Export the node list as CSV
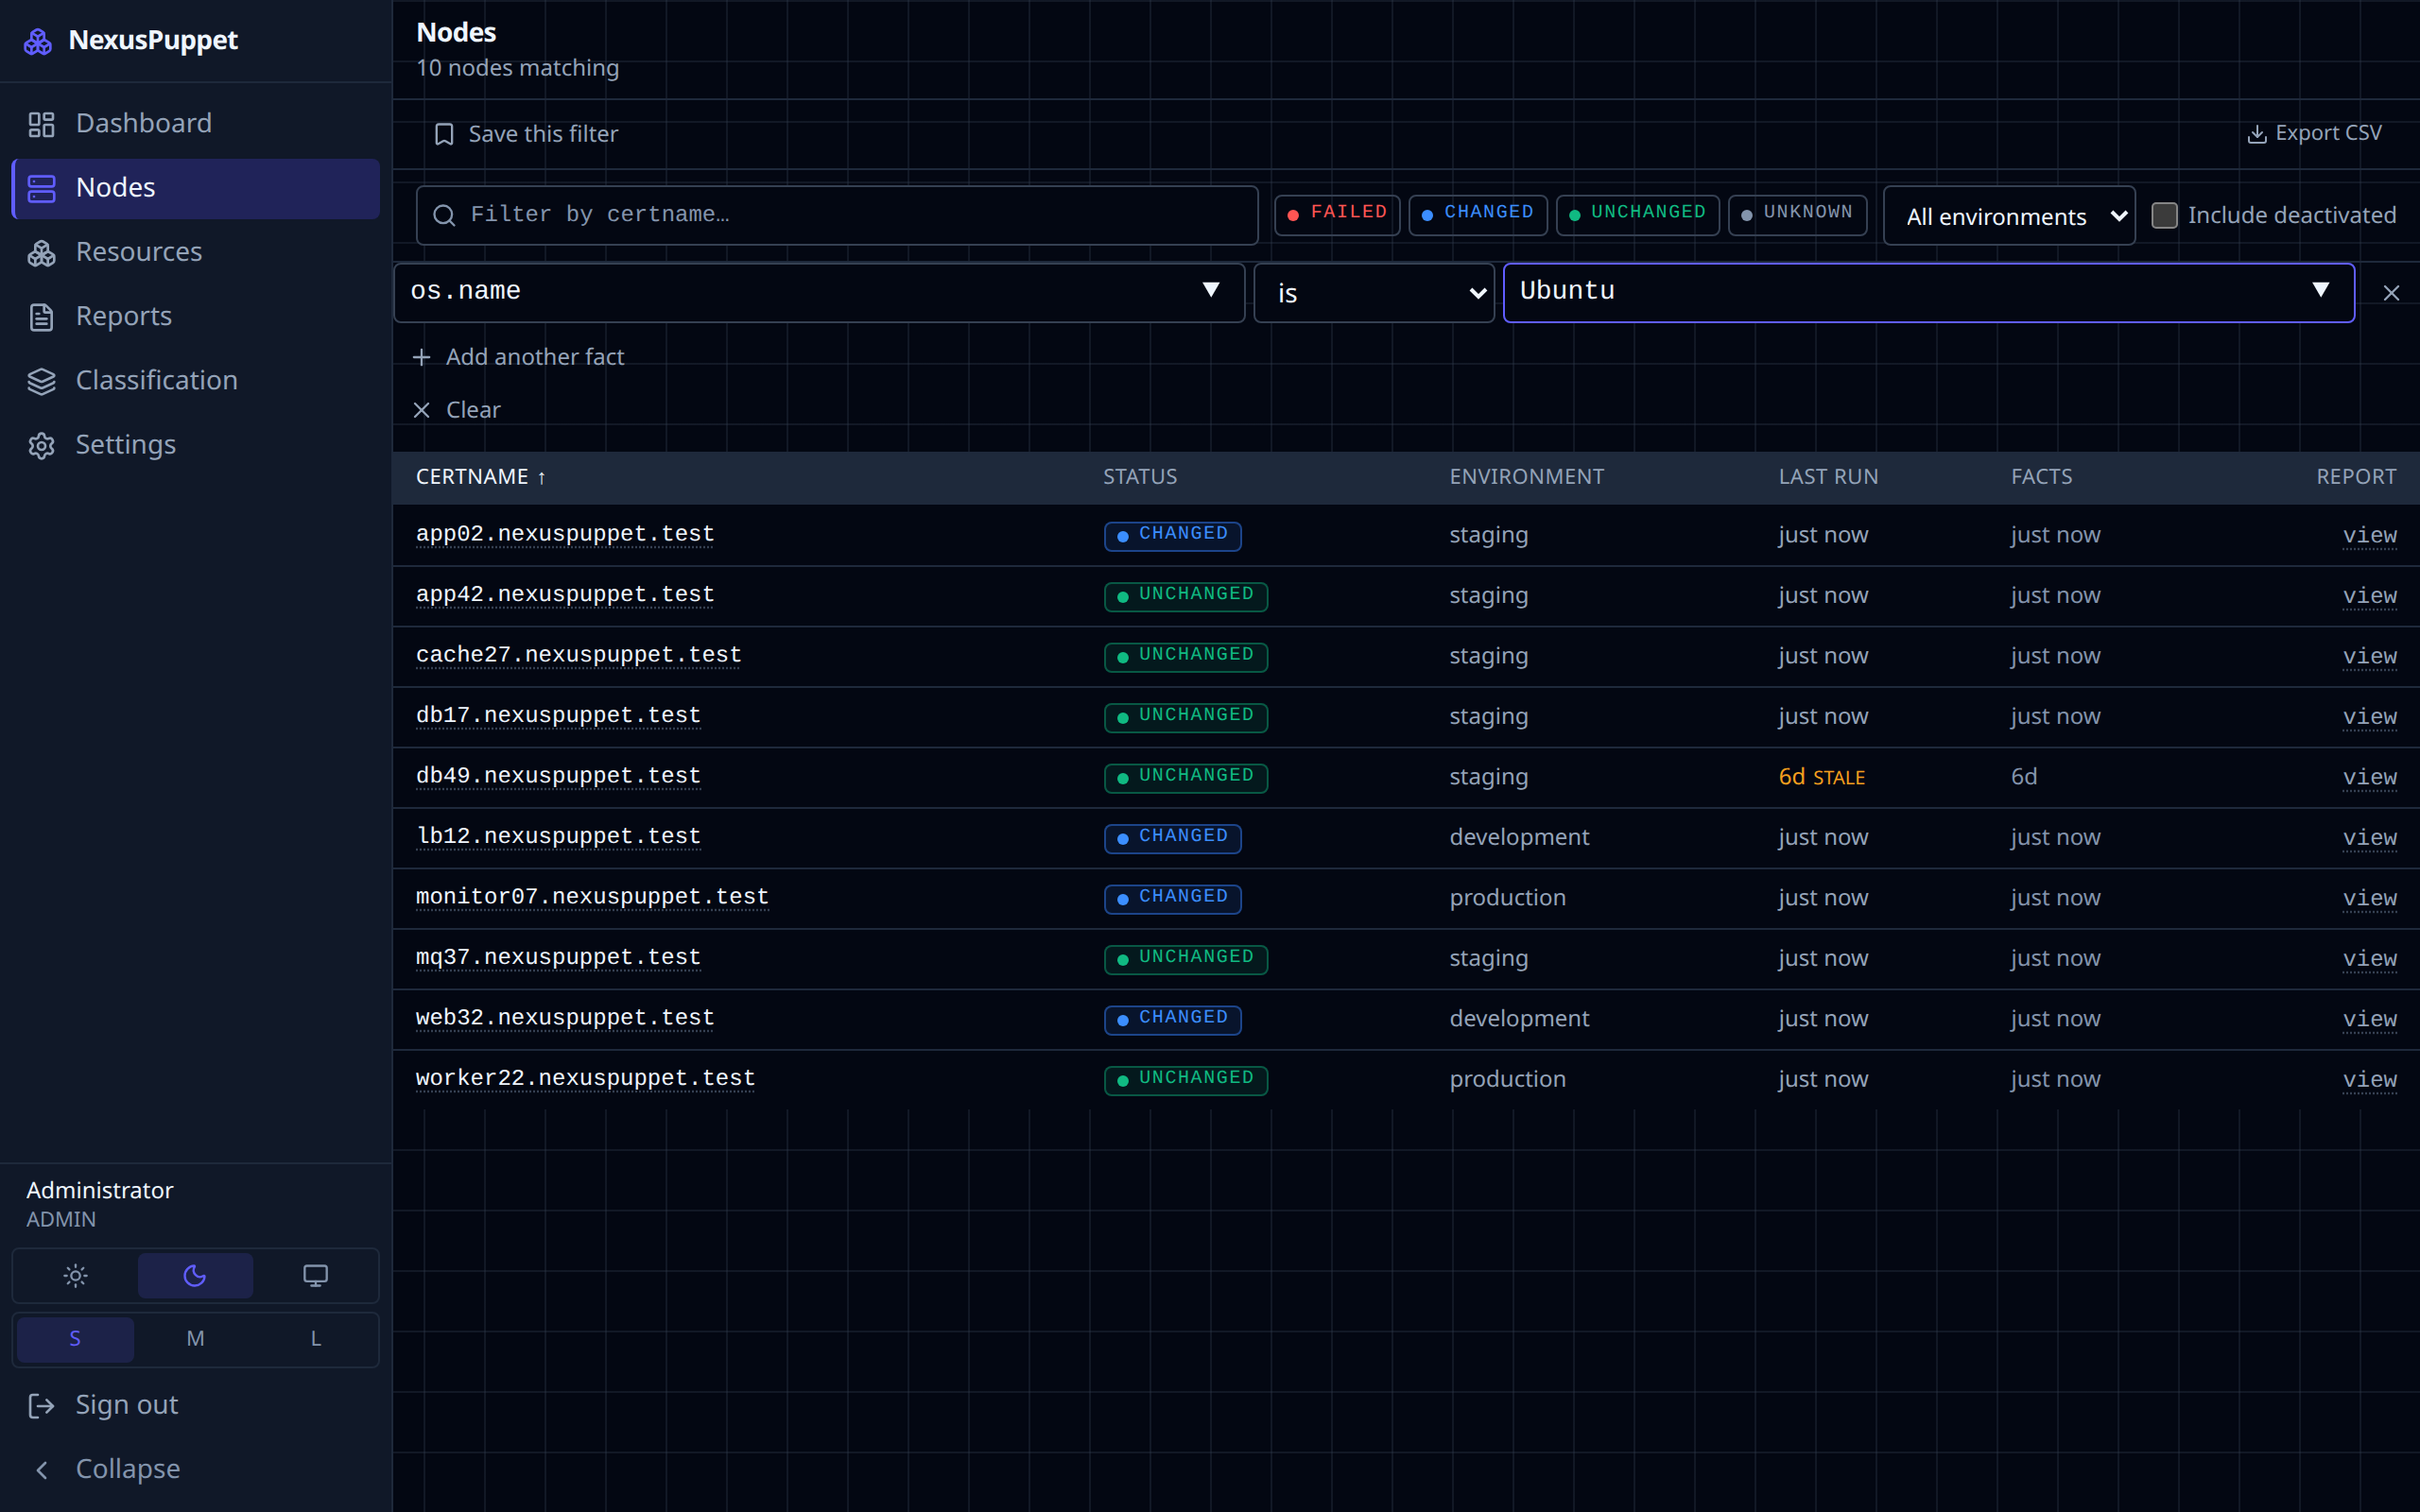Image resolution: width=2420 pixels, height=1512 pixels. [x=2314, y=133]
